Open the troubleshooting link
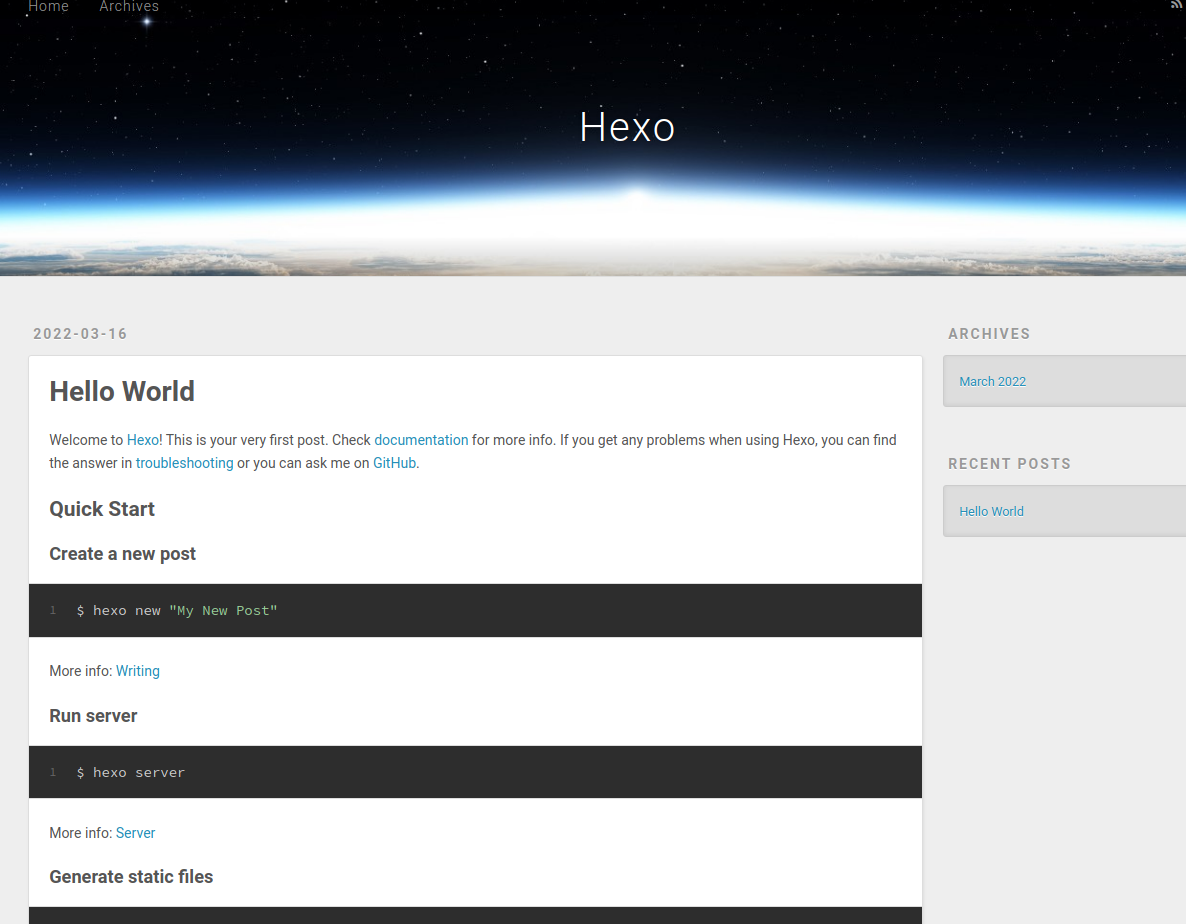This screenshot has width=1186, height=924. coord(185,463)
